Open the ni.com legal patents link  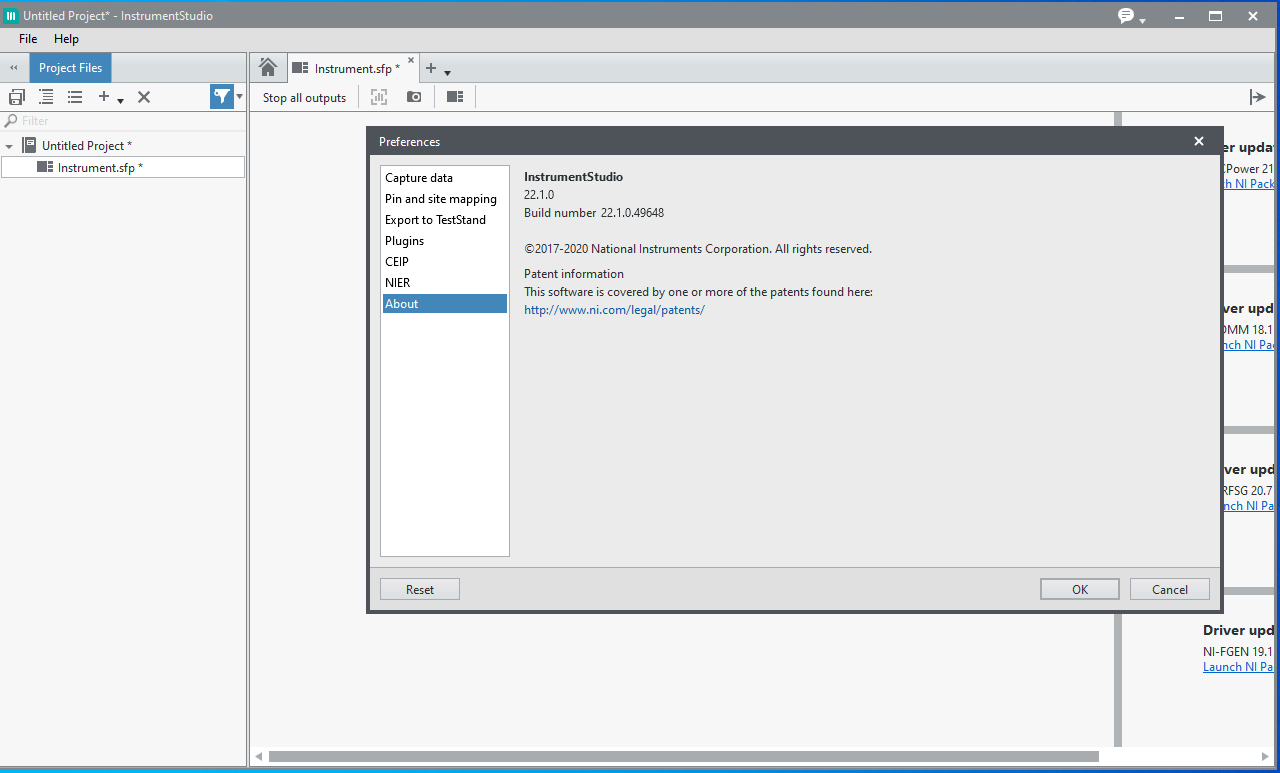(614, 310)
